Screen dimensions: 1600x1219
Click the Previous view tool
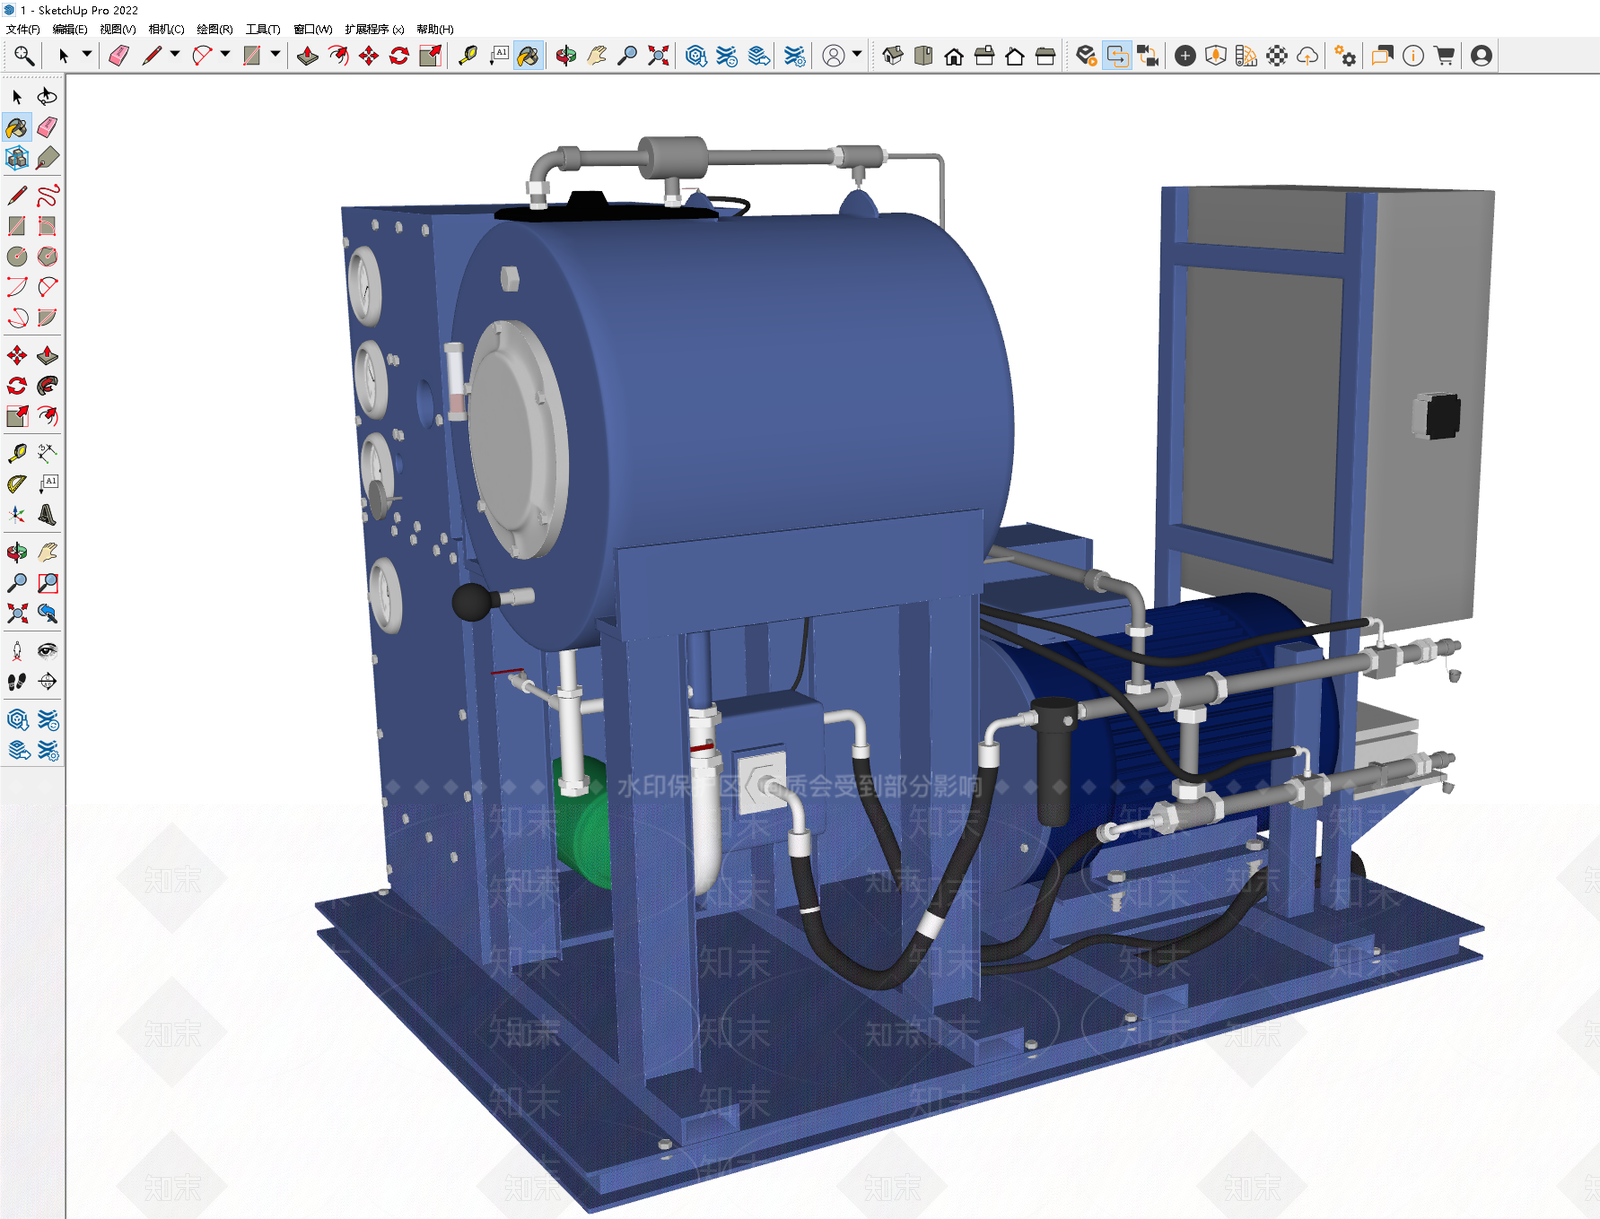pyautogui.click(x=47, y=613)
